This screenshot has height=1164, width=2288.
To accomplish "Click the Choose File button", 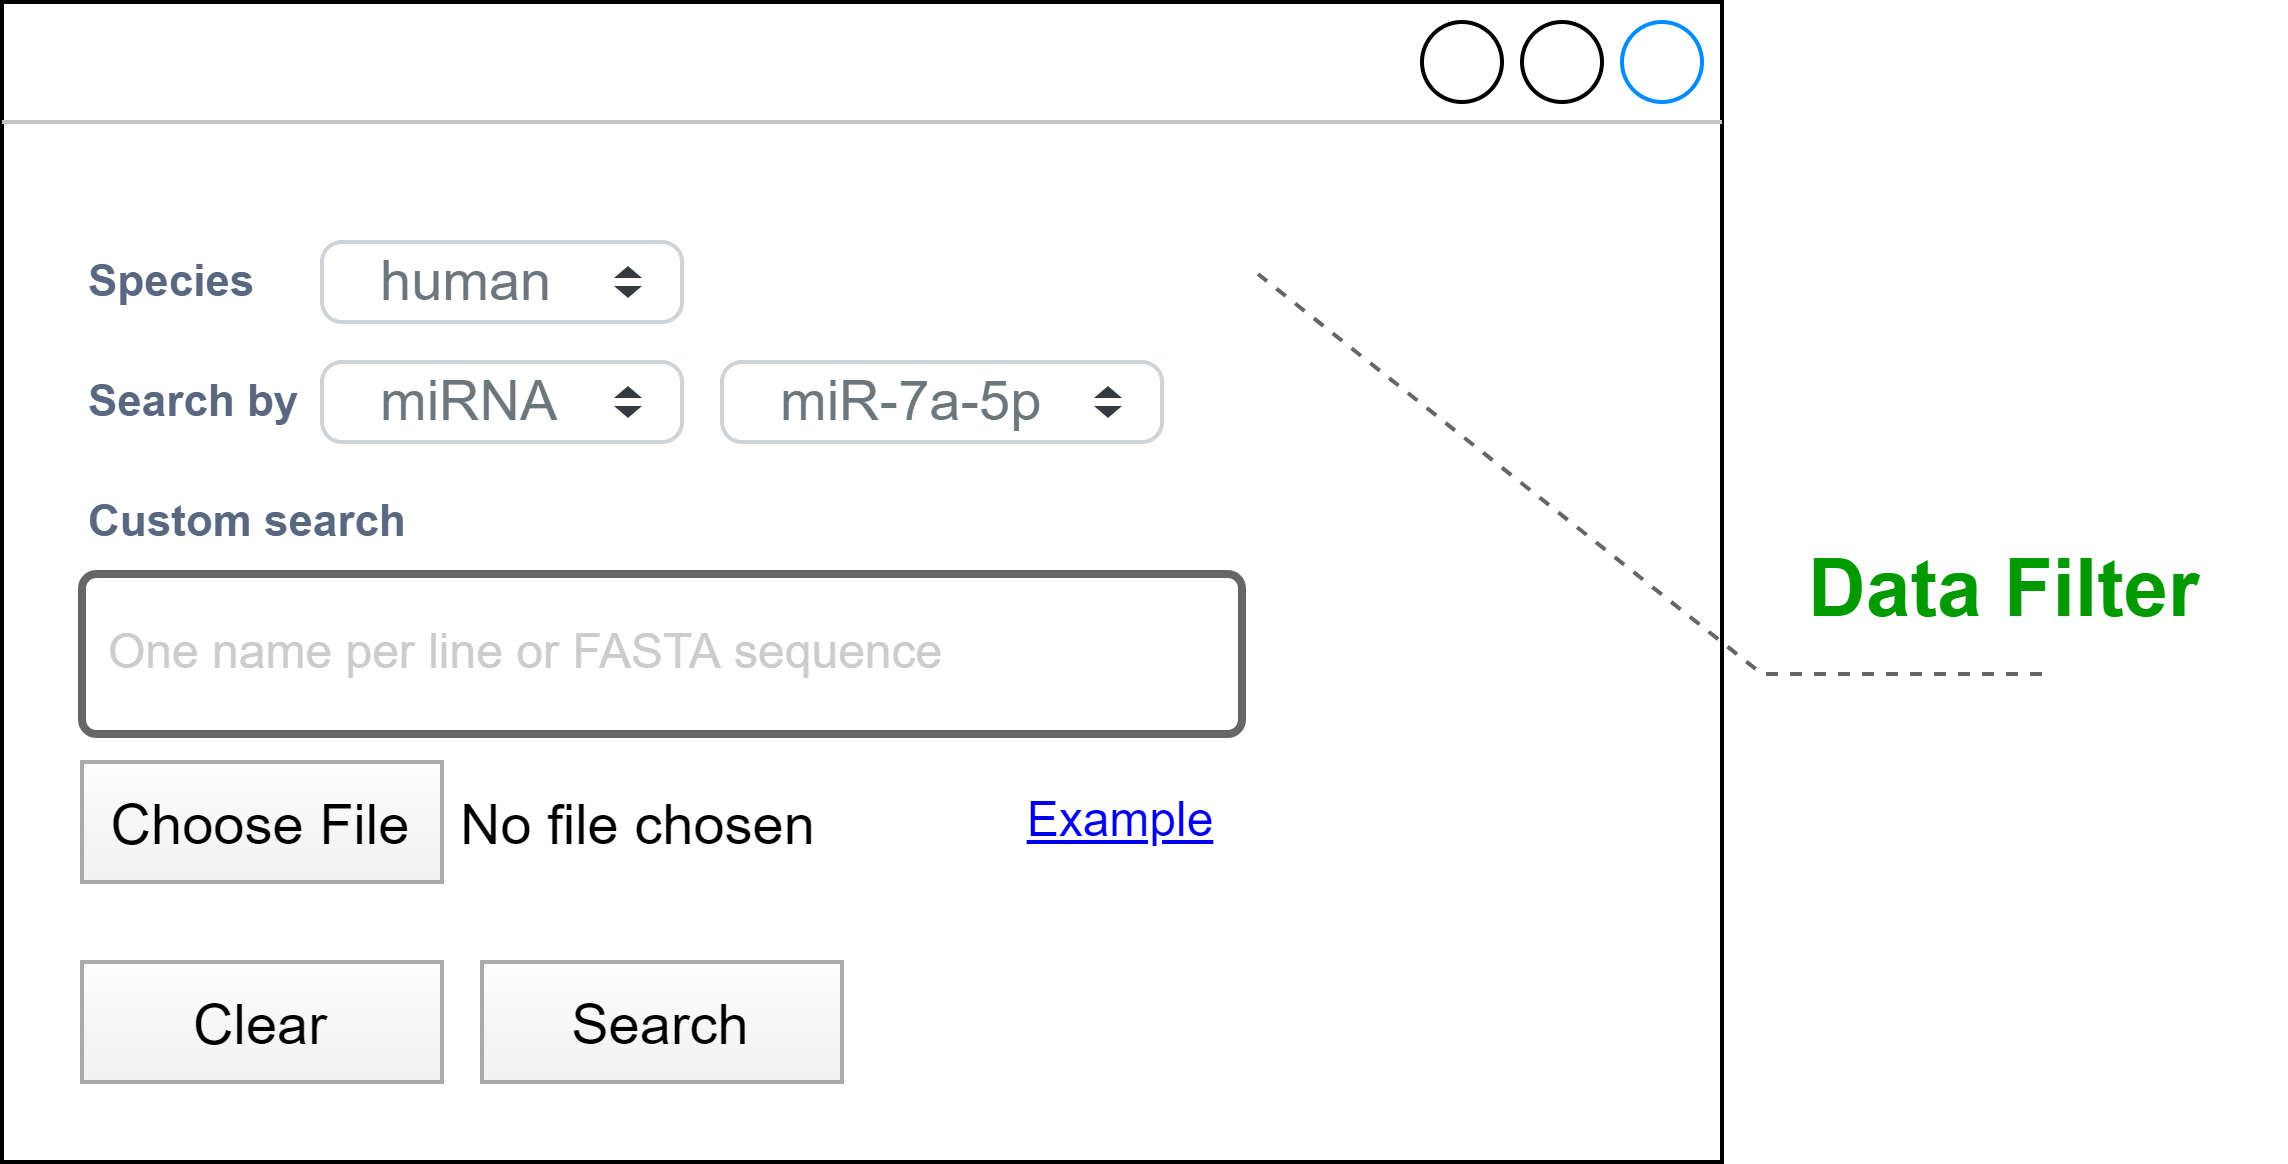I will click(261, 822).
